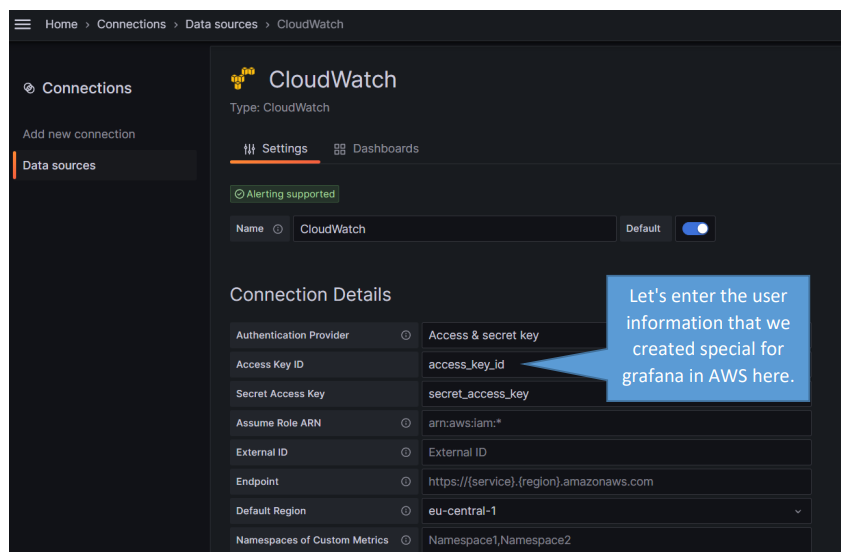Click the Endpoint label
Viewport: 847px width, 552px height.
(x=257, y=481)
